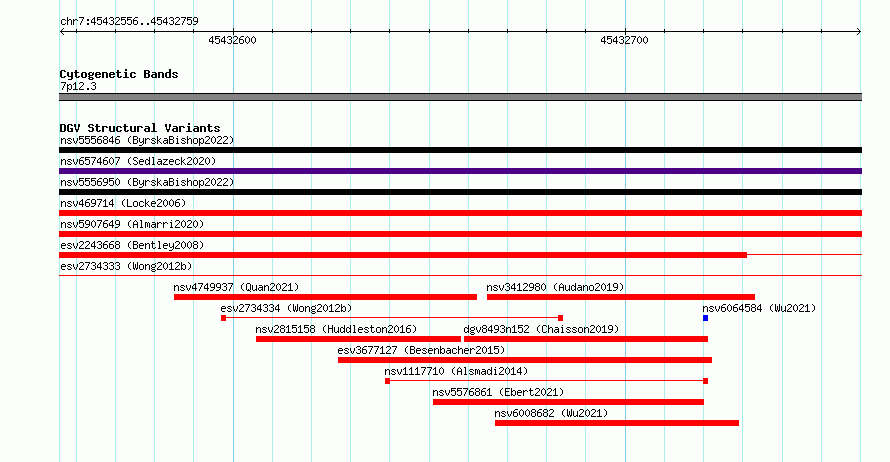Image resolution: width=890 pixels, height=462 pixels.
Task: Select the red esv3677127 variant bar
Action: [x=525, y=360]
